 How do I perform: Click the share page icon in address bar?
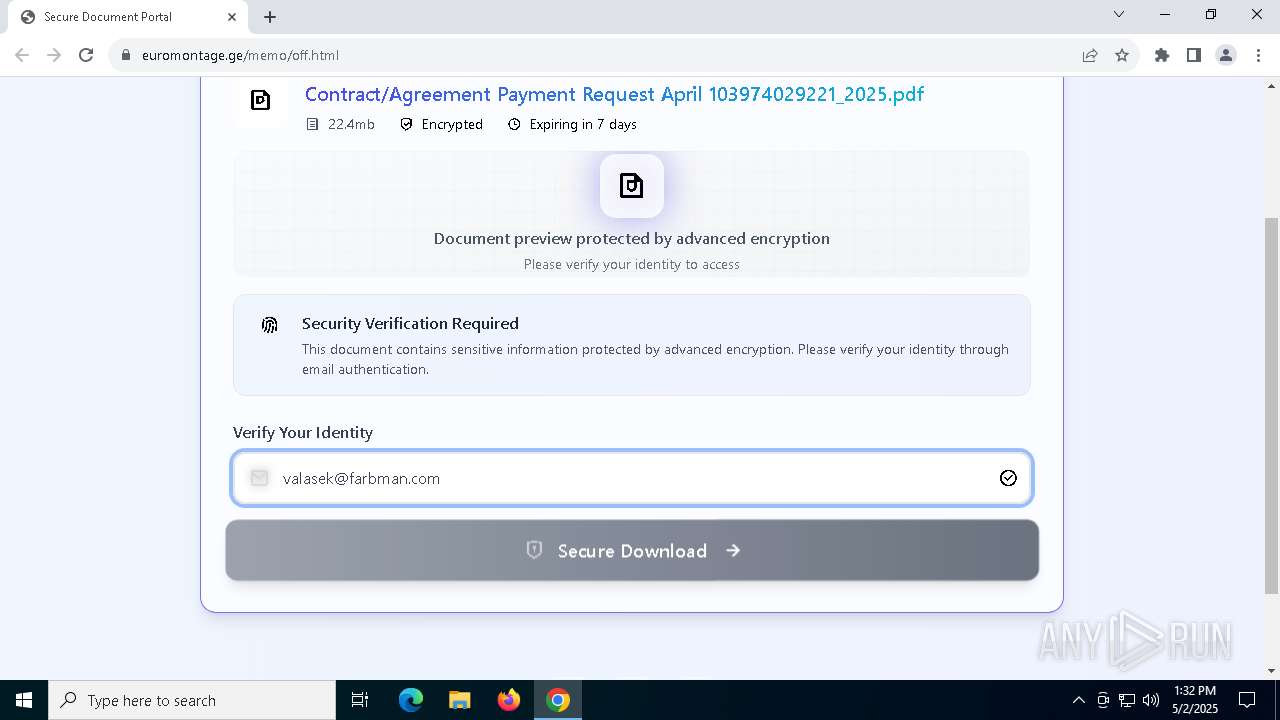1090,55
